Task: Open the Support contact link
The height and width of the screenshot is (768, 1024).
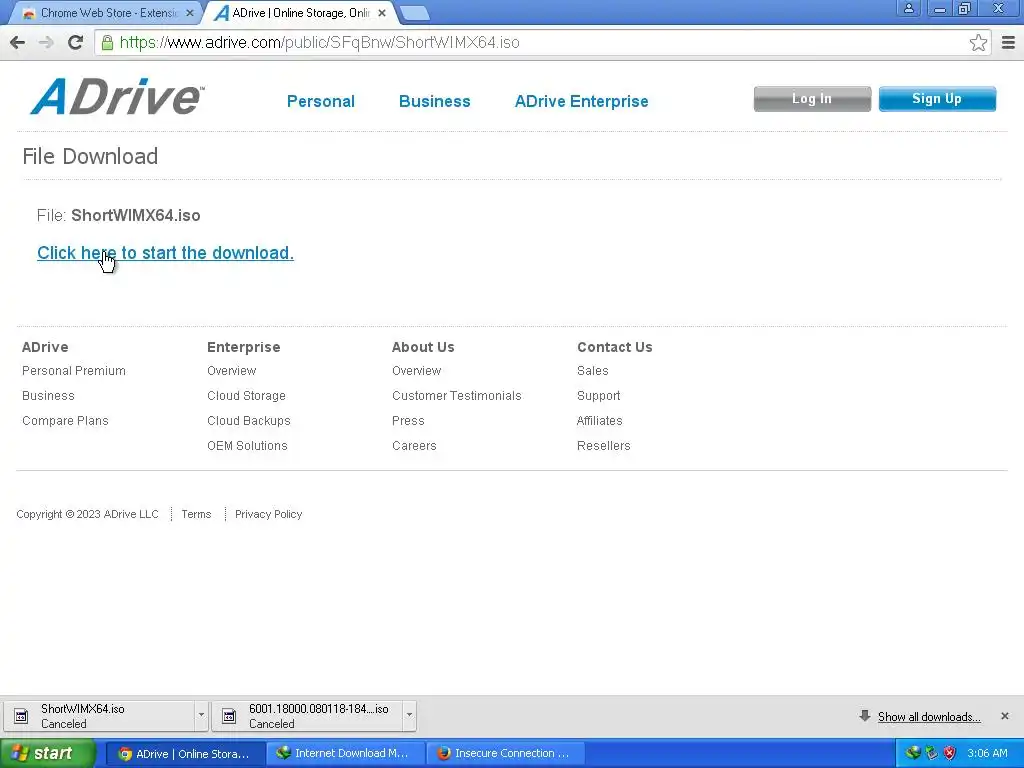Action: [598, 396]
